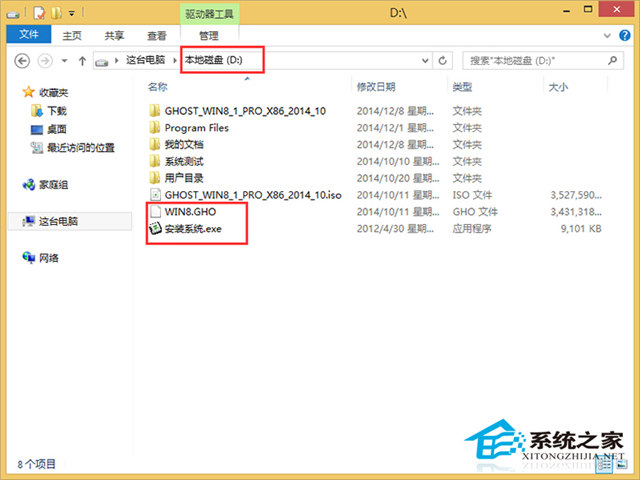Image resolution: width=640 pixels, height=480 pixels.
Task: Select the WIN8.GHO file icon
Action: [155, 212]
